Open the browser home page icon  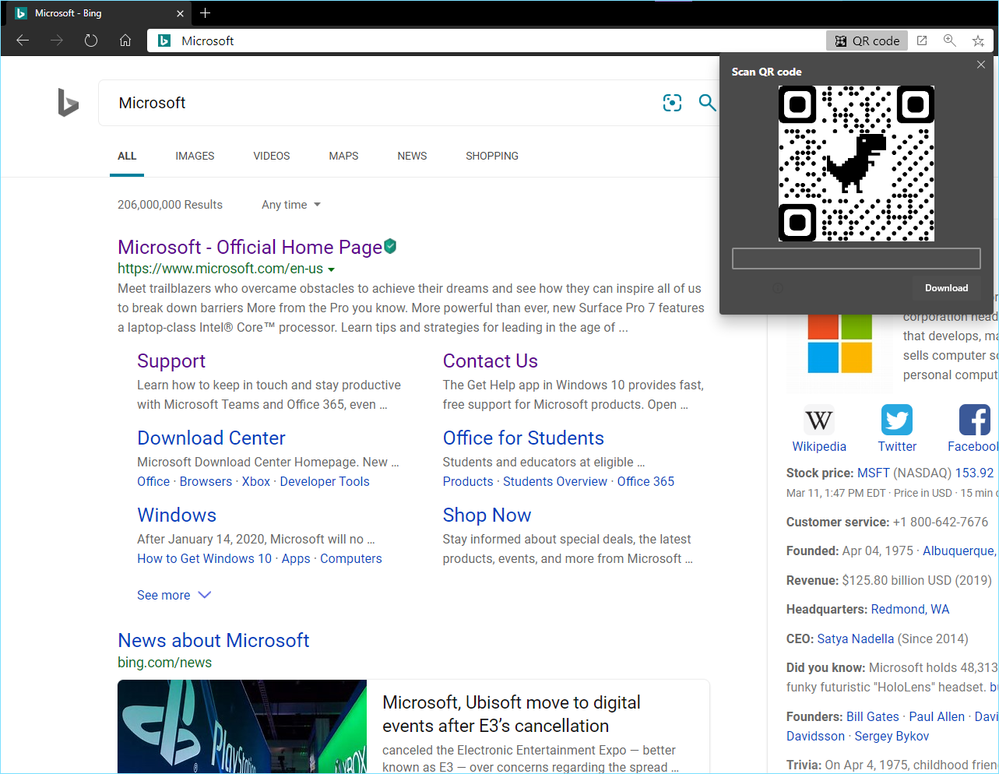tap(126, 41)
